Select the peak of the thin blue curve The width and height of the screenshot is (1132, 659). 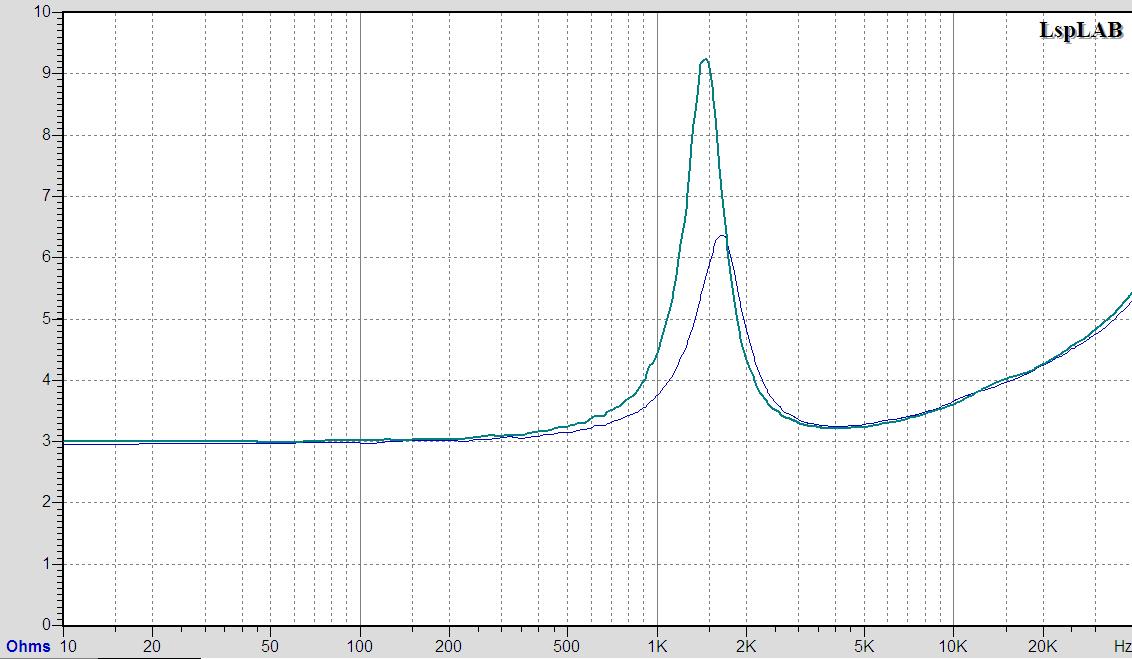point(720,237)
